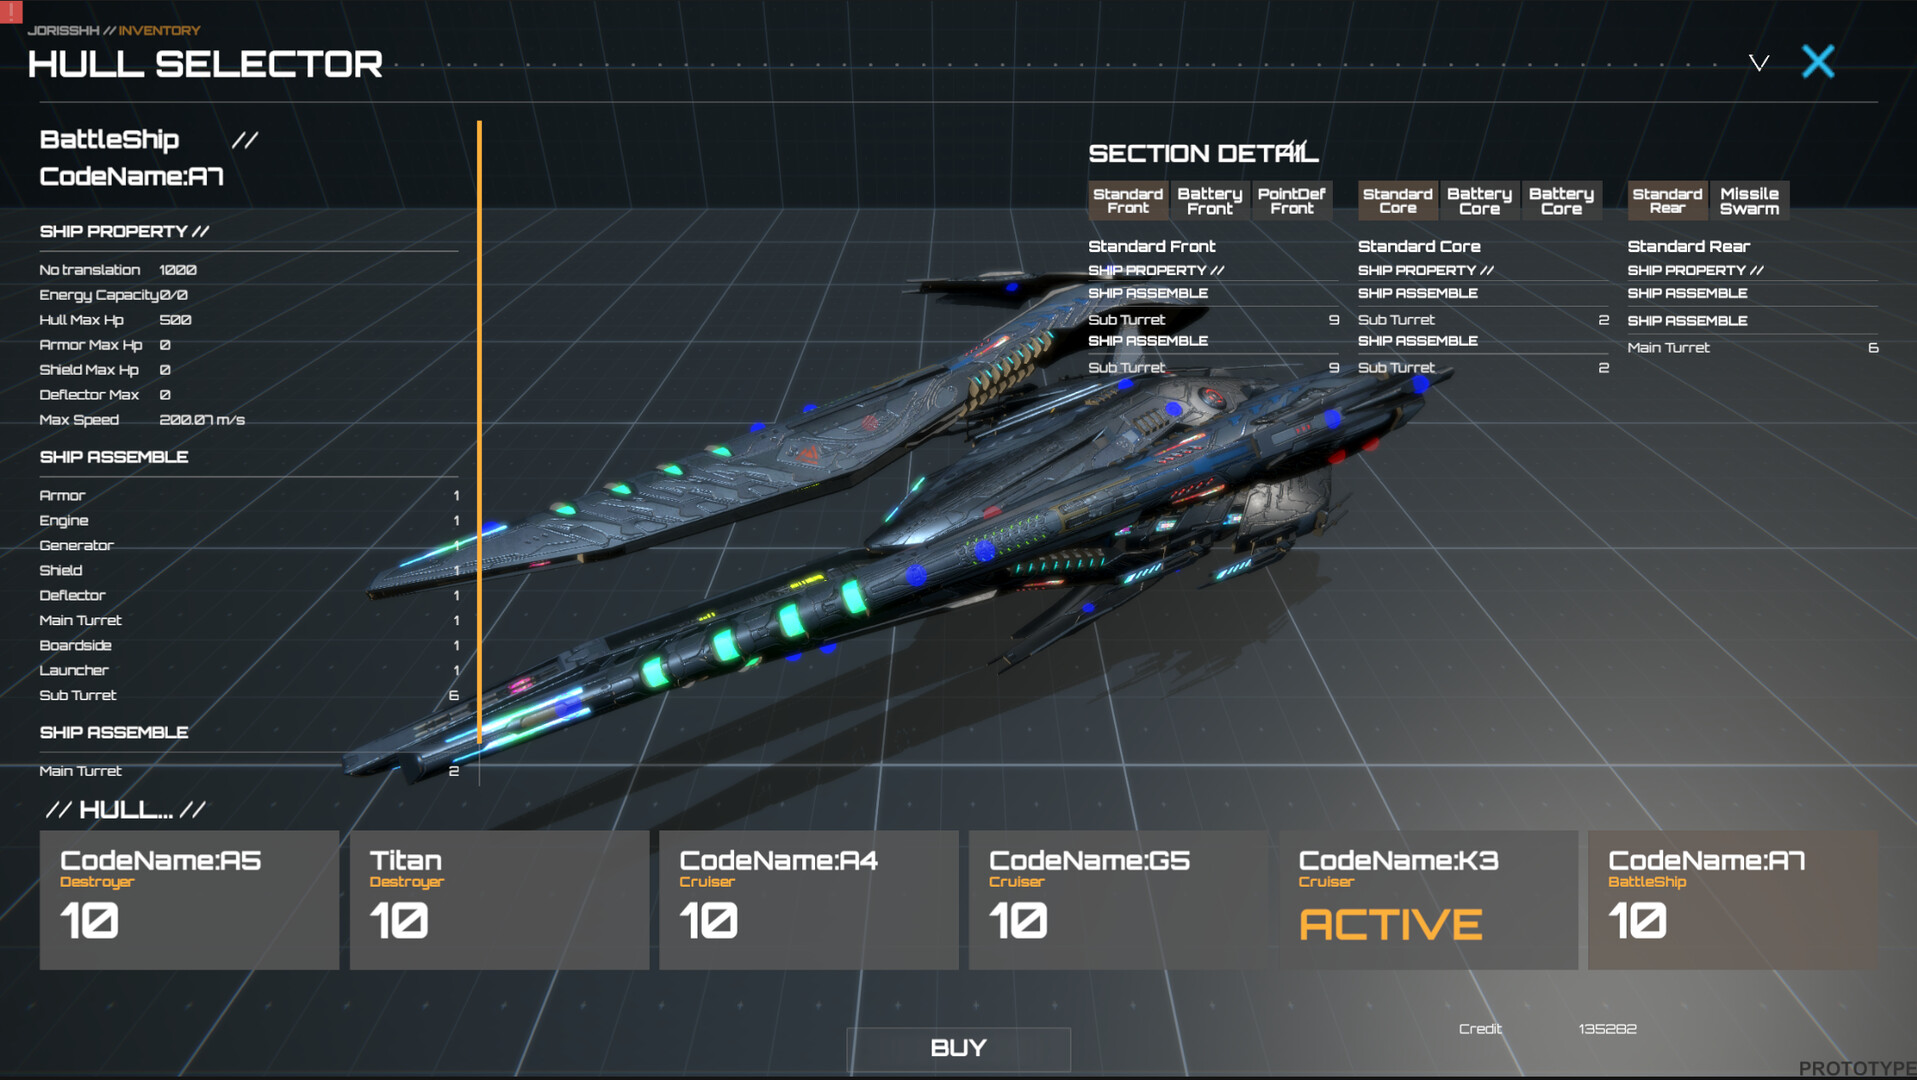Expand the SHIP ASSEMBLE section
This screenshot has height=1080, width=1917.
(113, 457)
